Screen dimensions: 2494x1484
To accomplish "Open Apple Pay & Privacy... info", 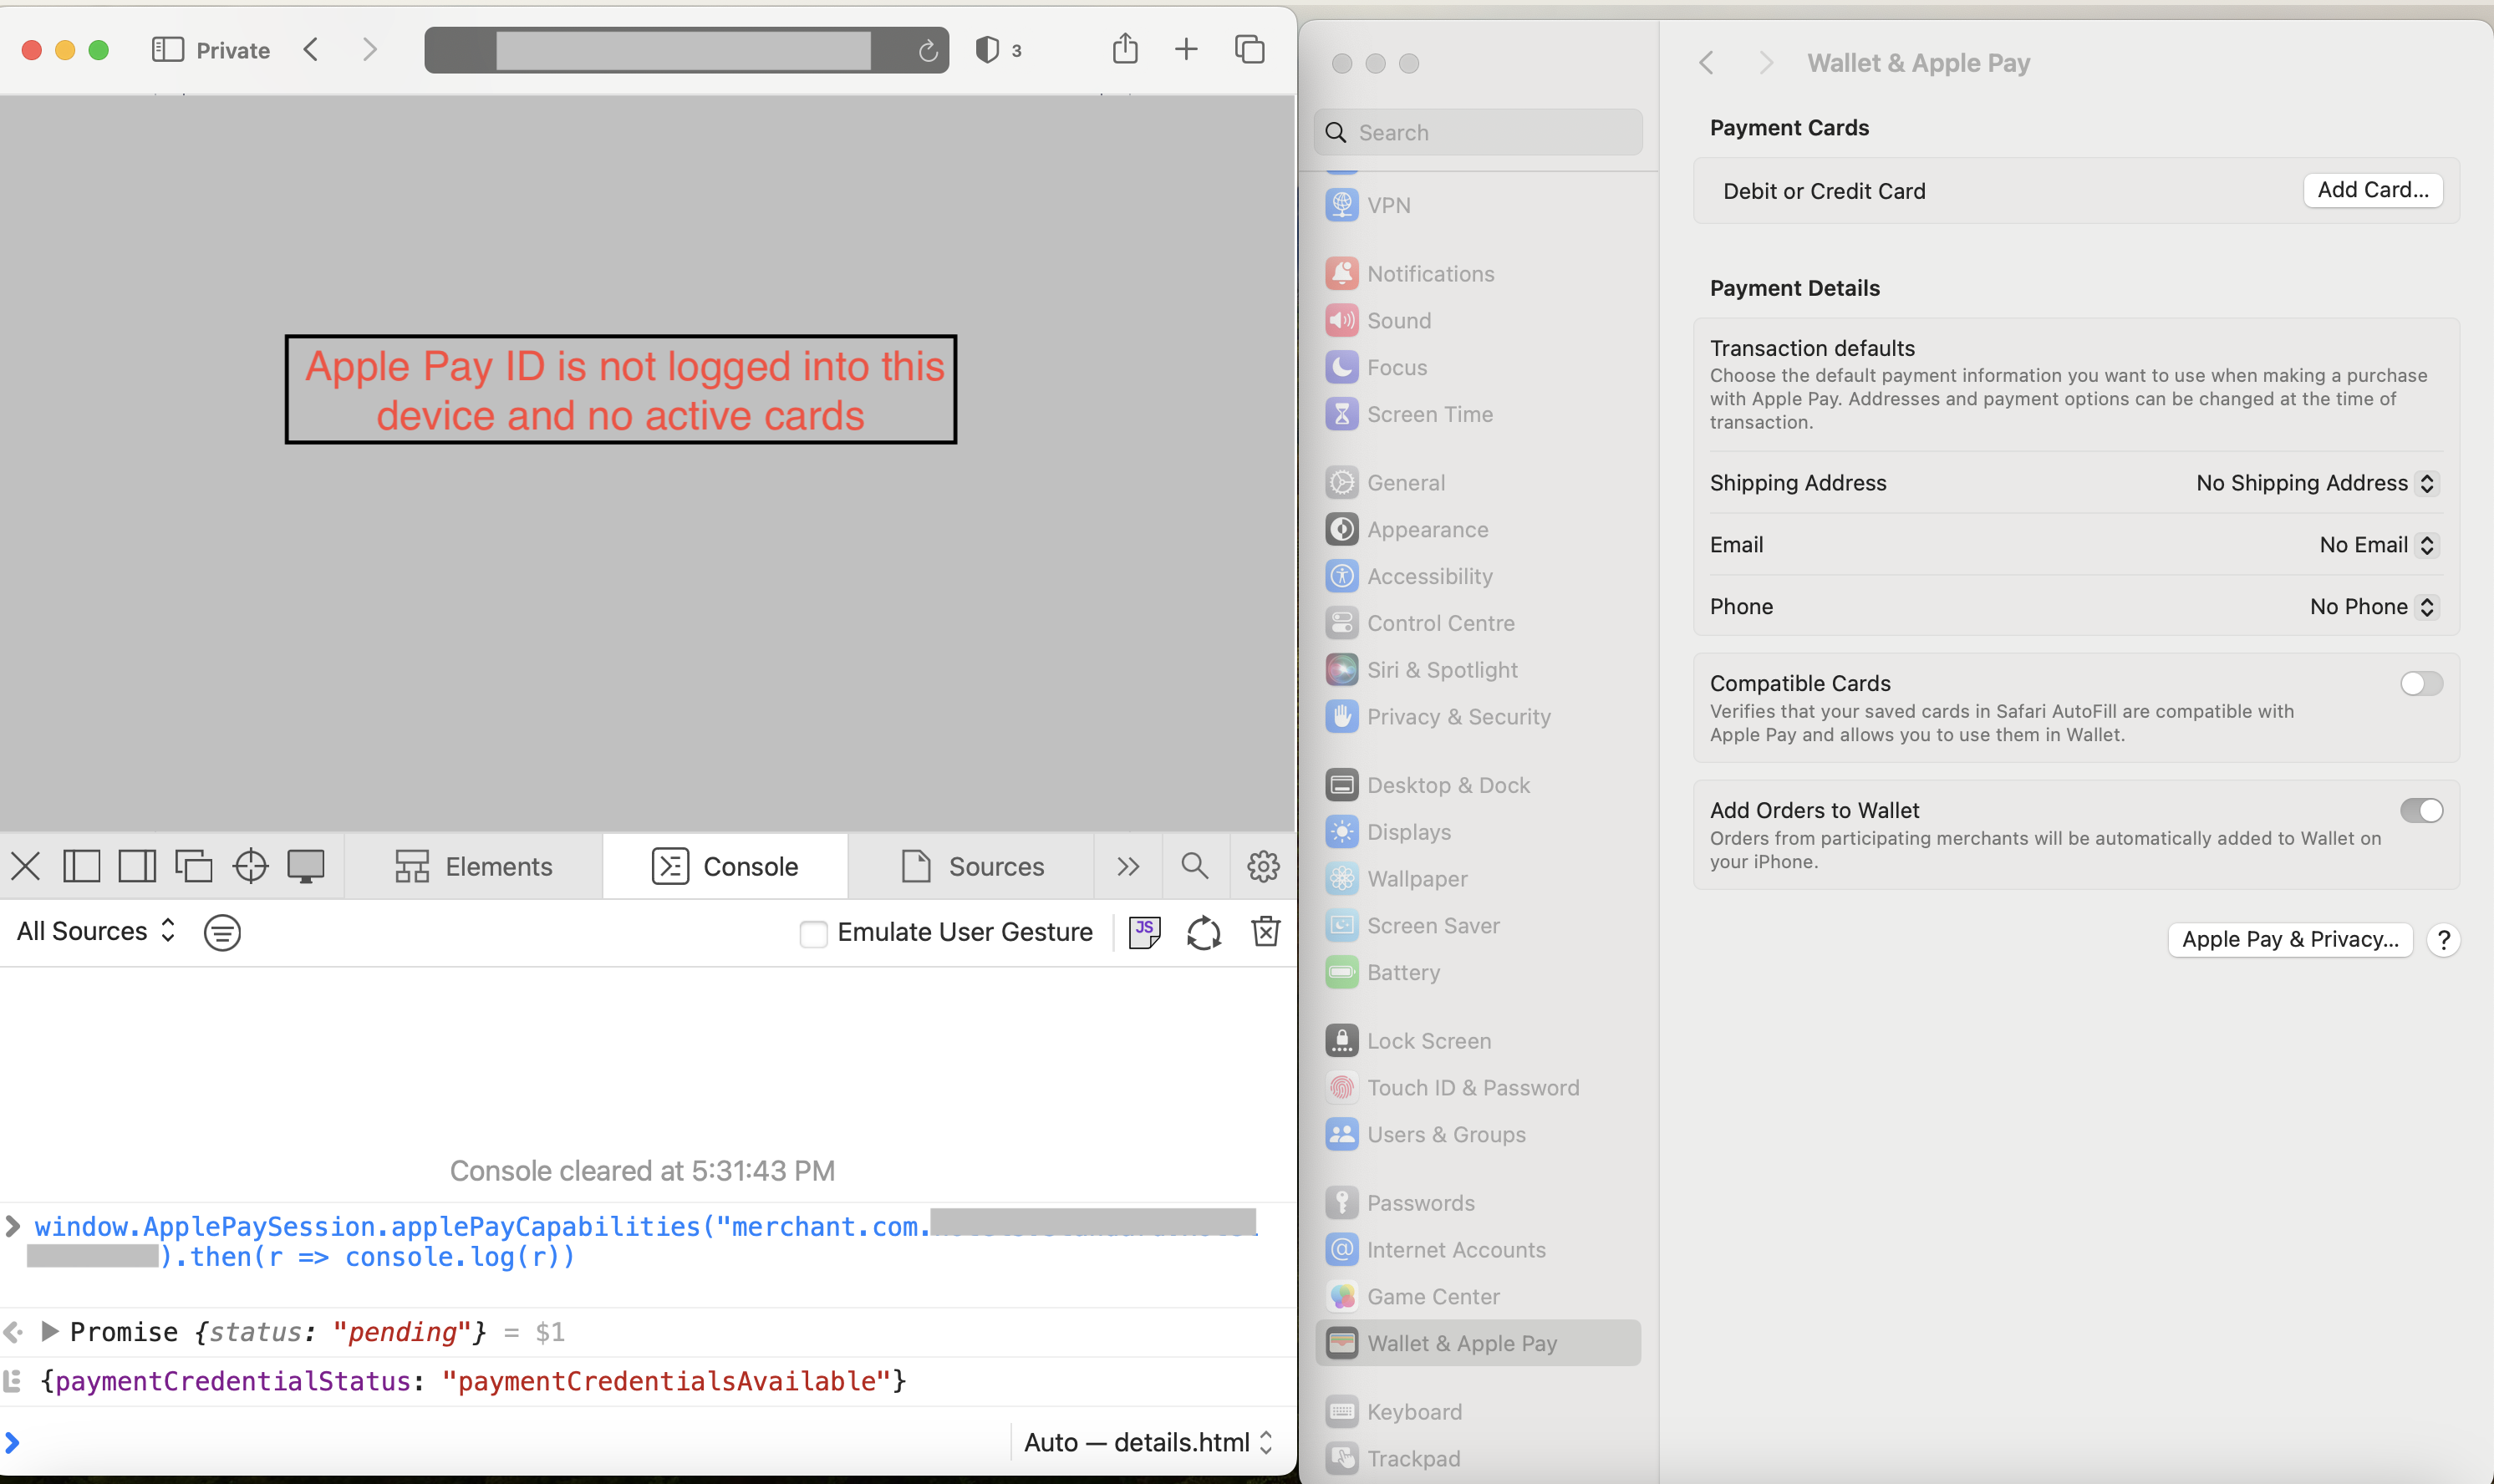I will coord(2289,940).
